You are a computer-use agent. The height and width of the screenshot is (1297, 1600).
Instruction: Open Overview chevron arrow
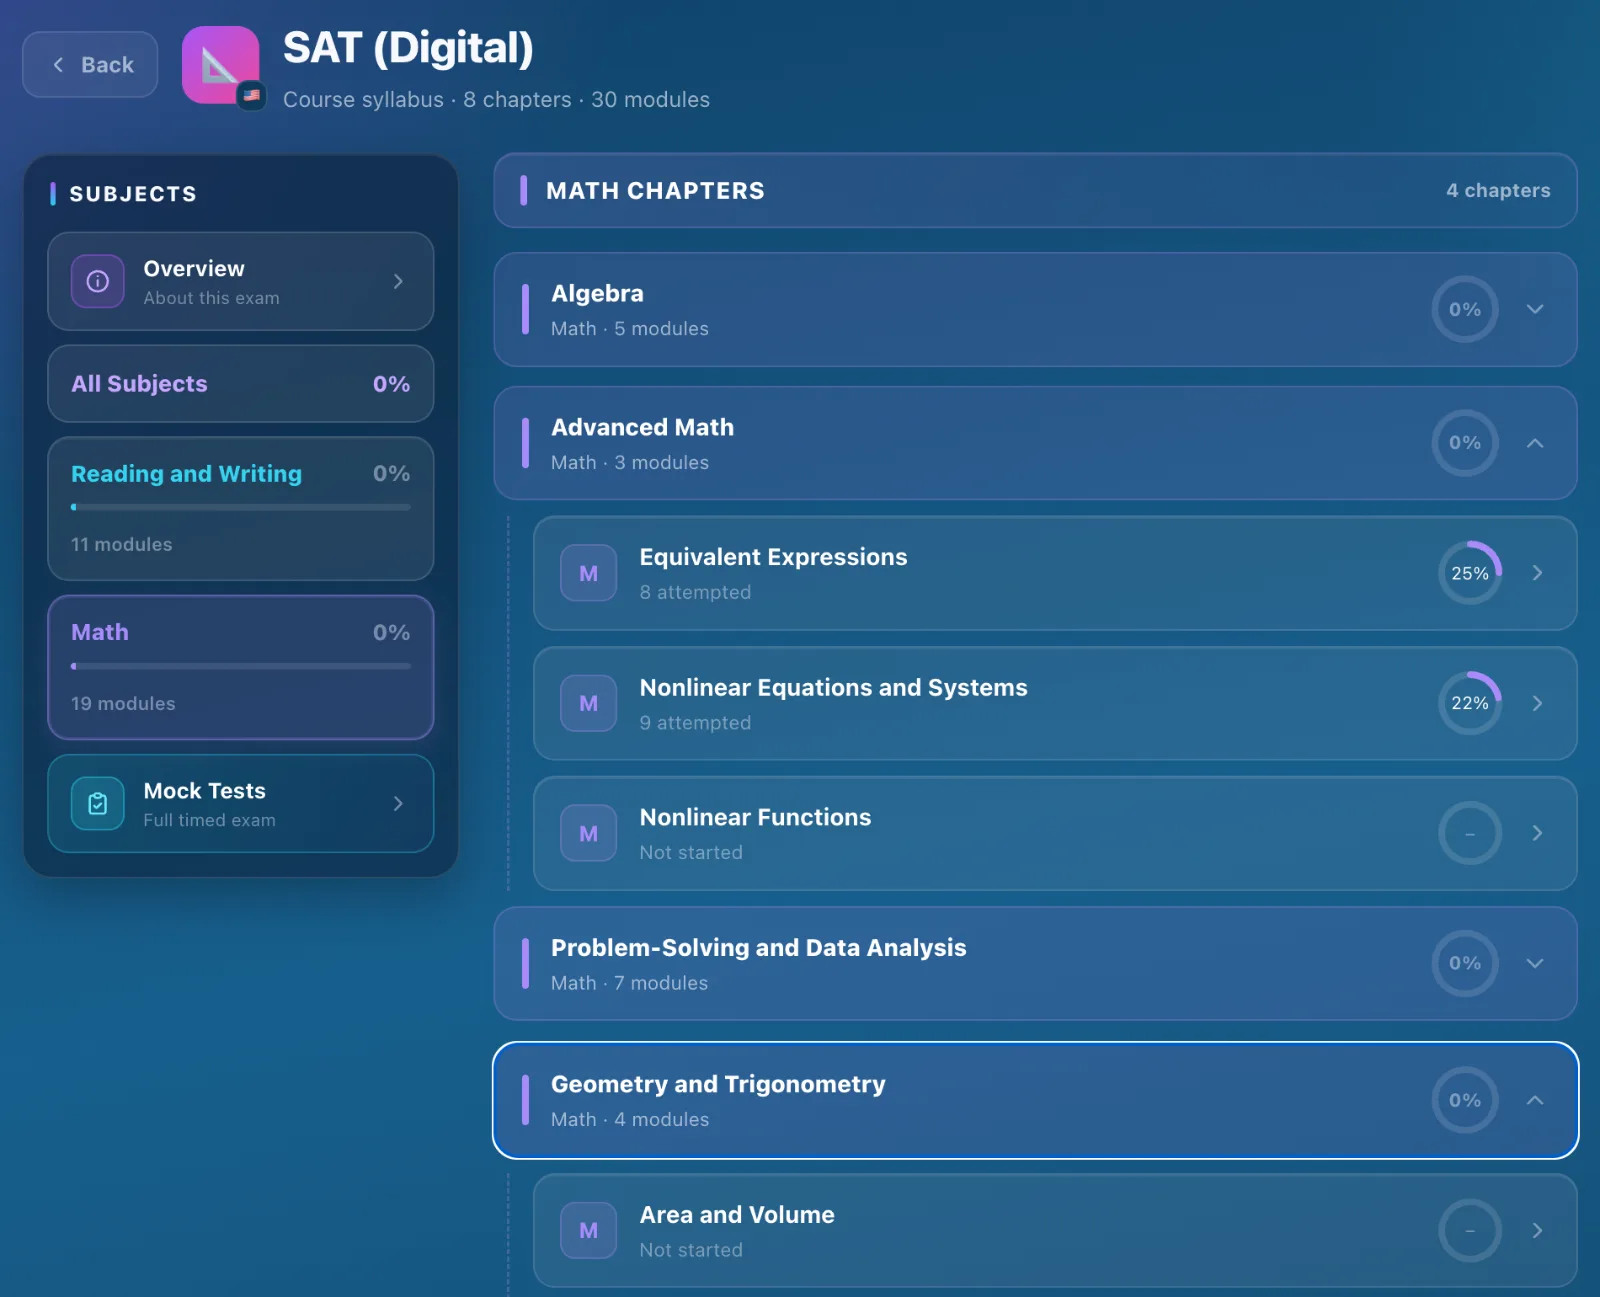point(398,282)
